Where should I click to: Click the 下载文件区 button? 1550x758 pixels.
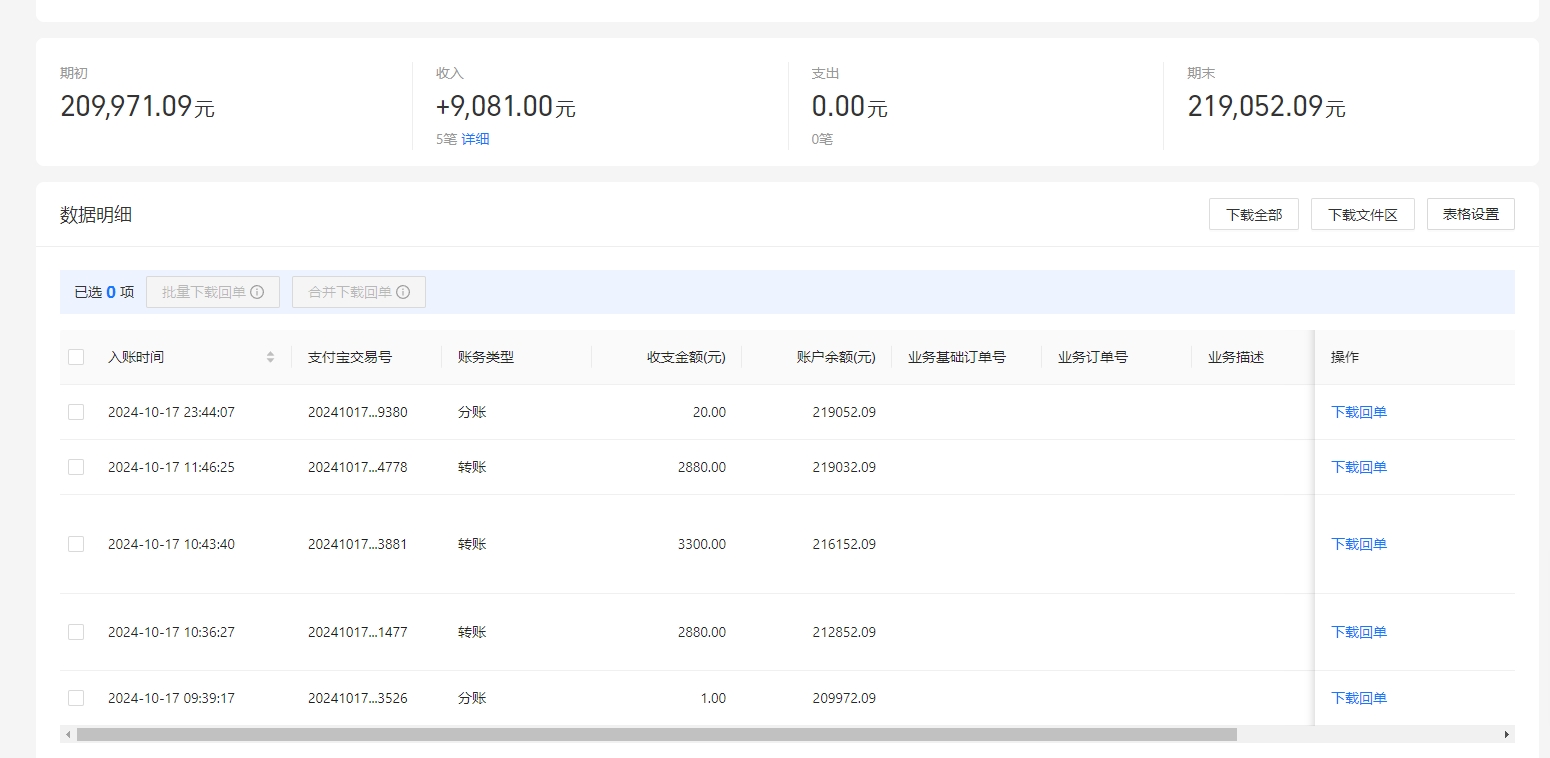point(1362,213)
